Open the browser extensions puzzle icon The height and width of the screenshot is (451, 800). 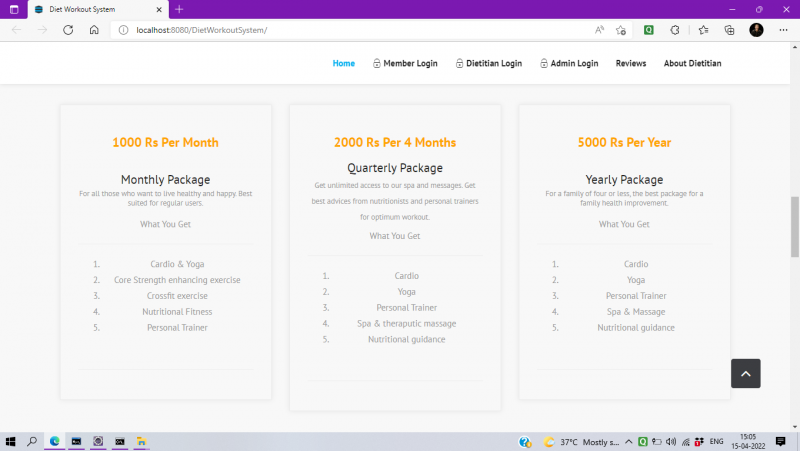(x=675, y=30)
